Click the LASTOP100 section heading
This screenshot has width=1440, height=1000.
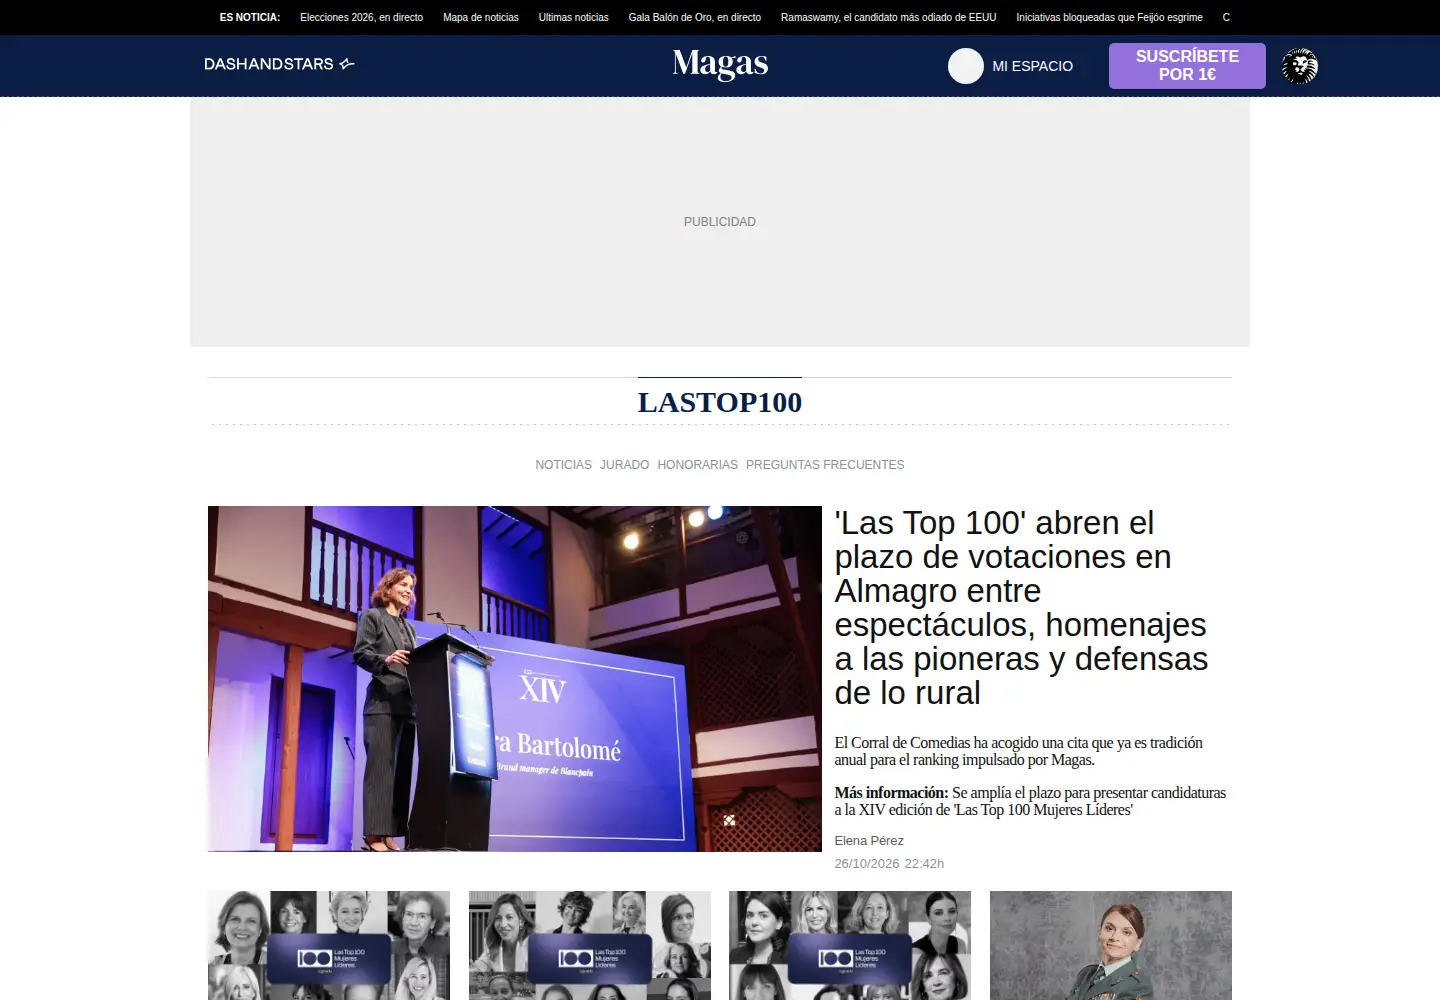point(720,402)
